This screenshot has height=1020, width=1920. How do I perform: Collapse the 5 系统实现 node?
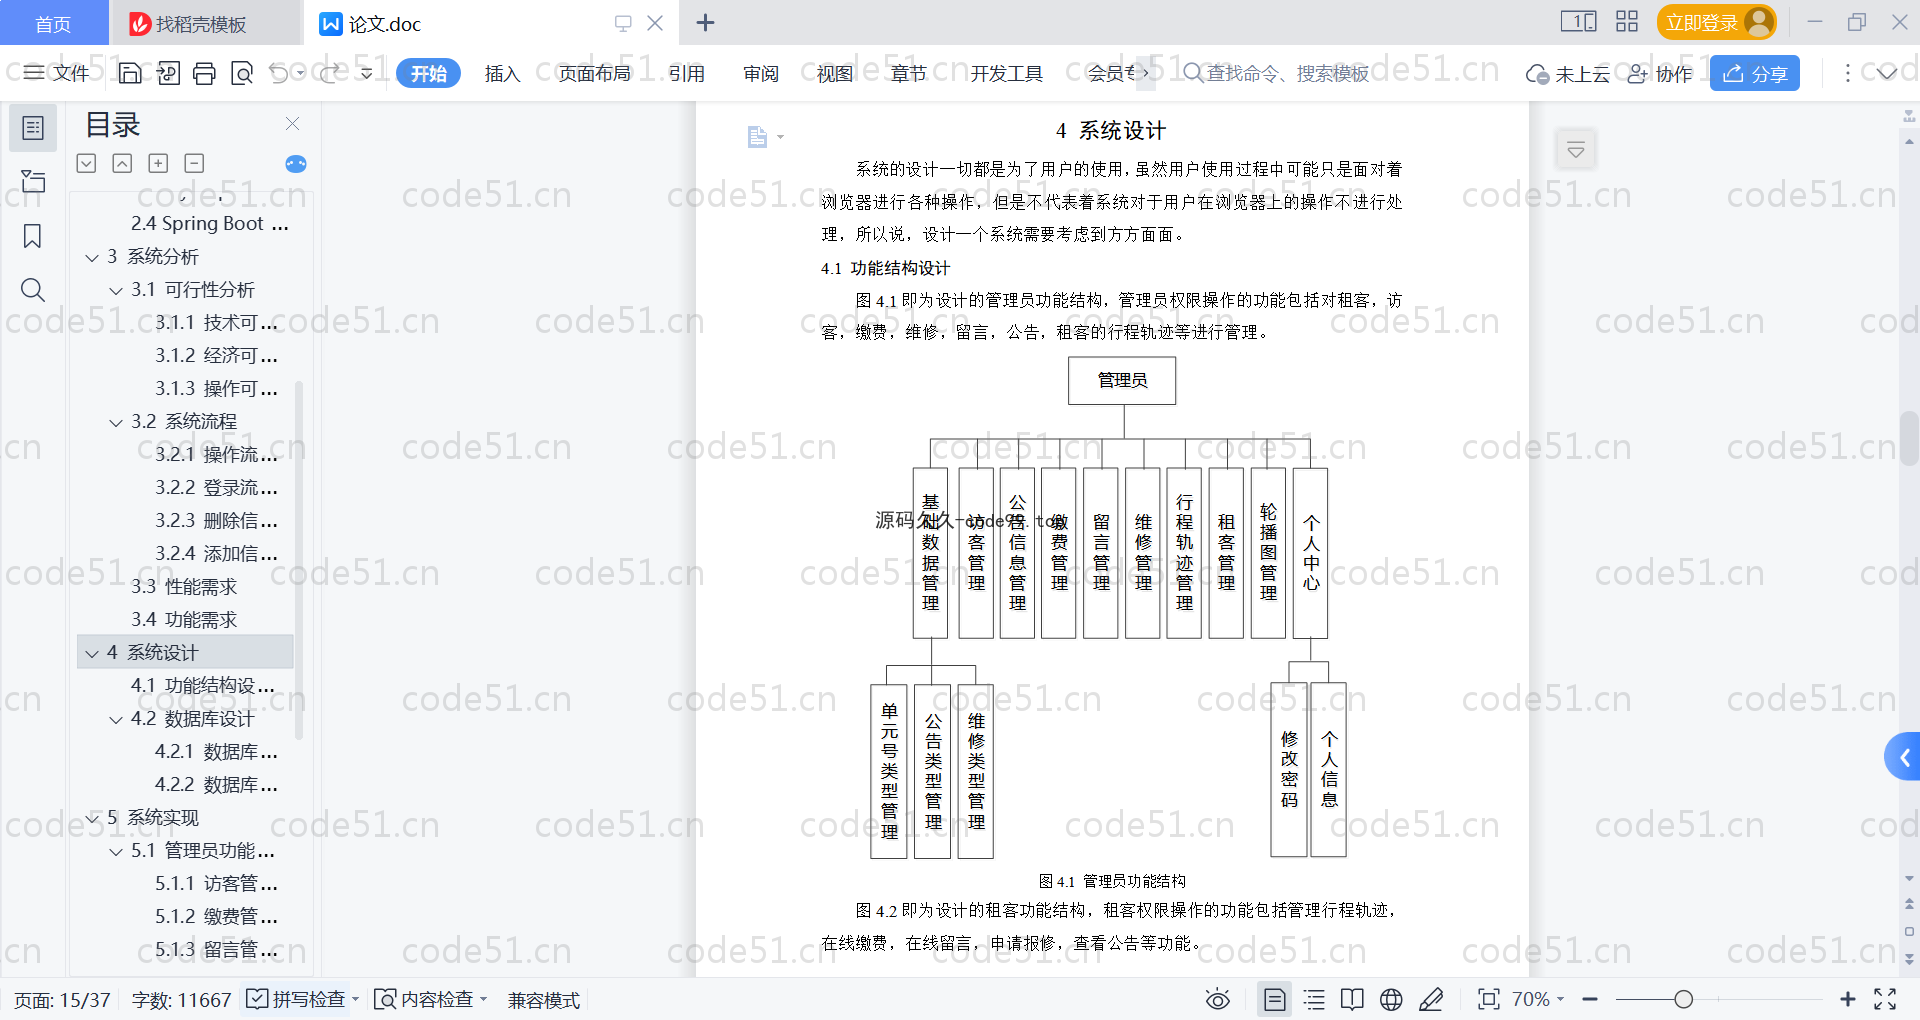(92, 819)
